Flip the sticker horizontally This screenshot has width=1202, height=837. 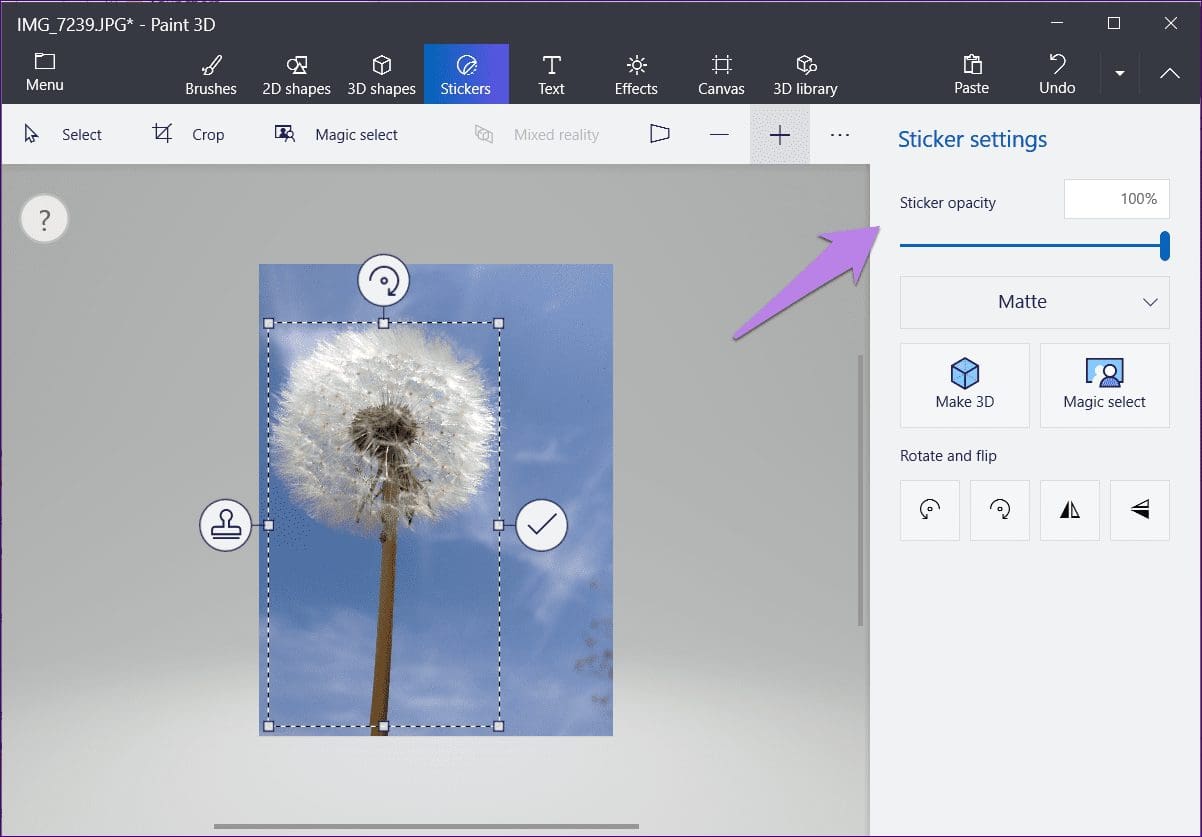pos(1070,510)
